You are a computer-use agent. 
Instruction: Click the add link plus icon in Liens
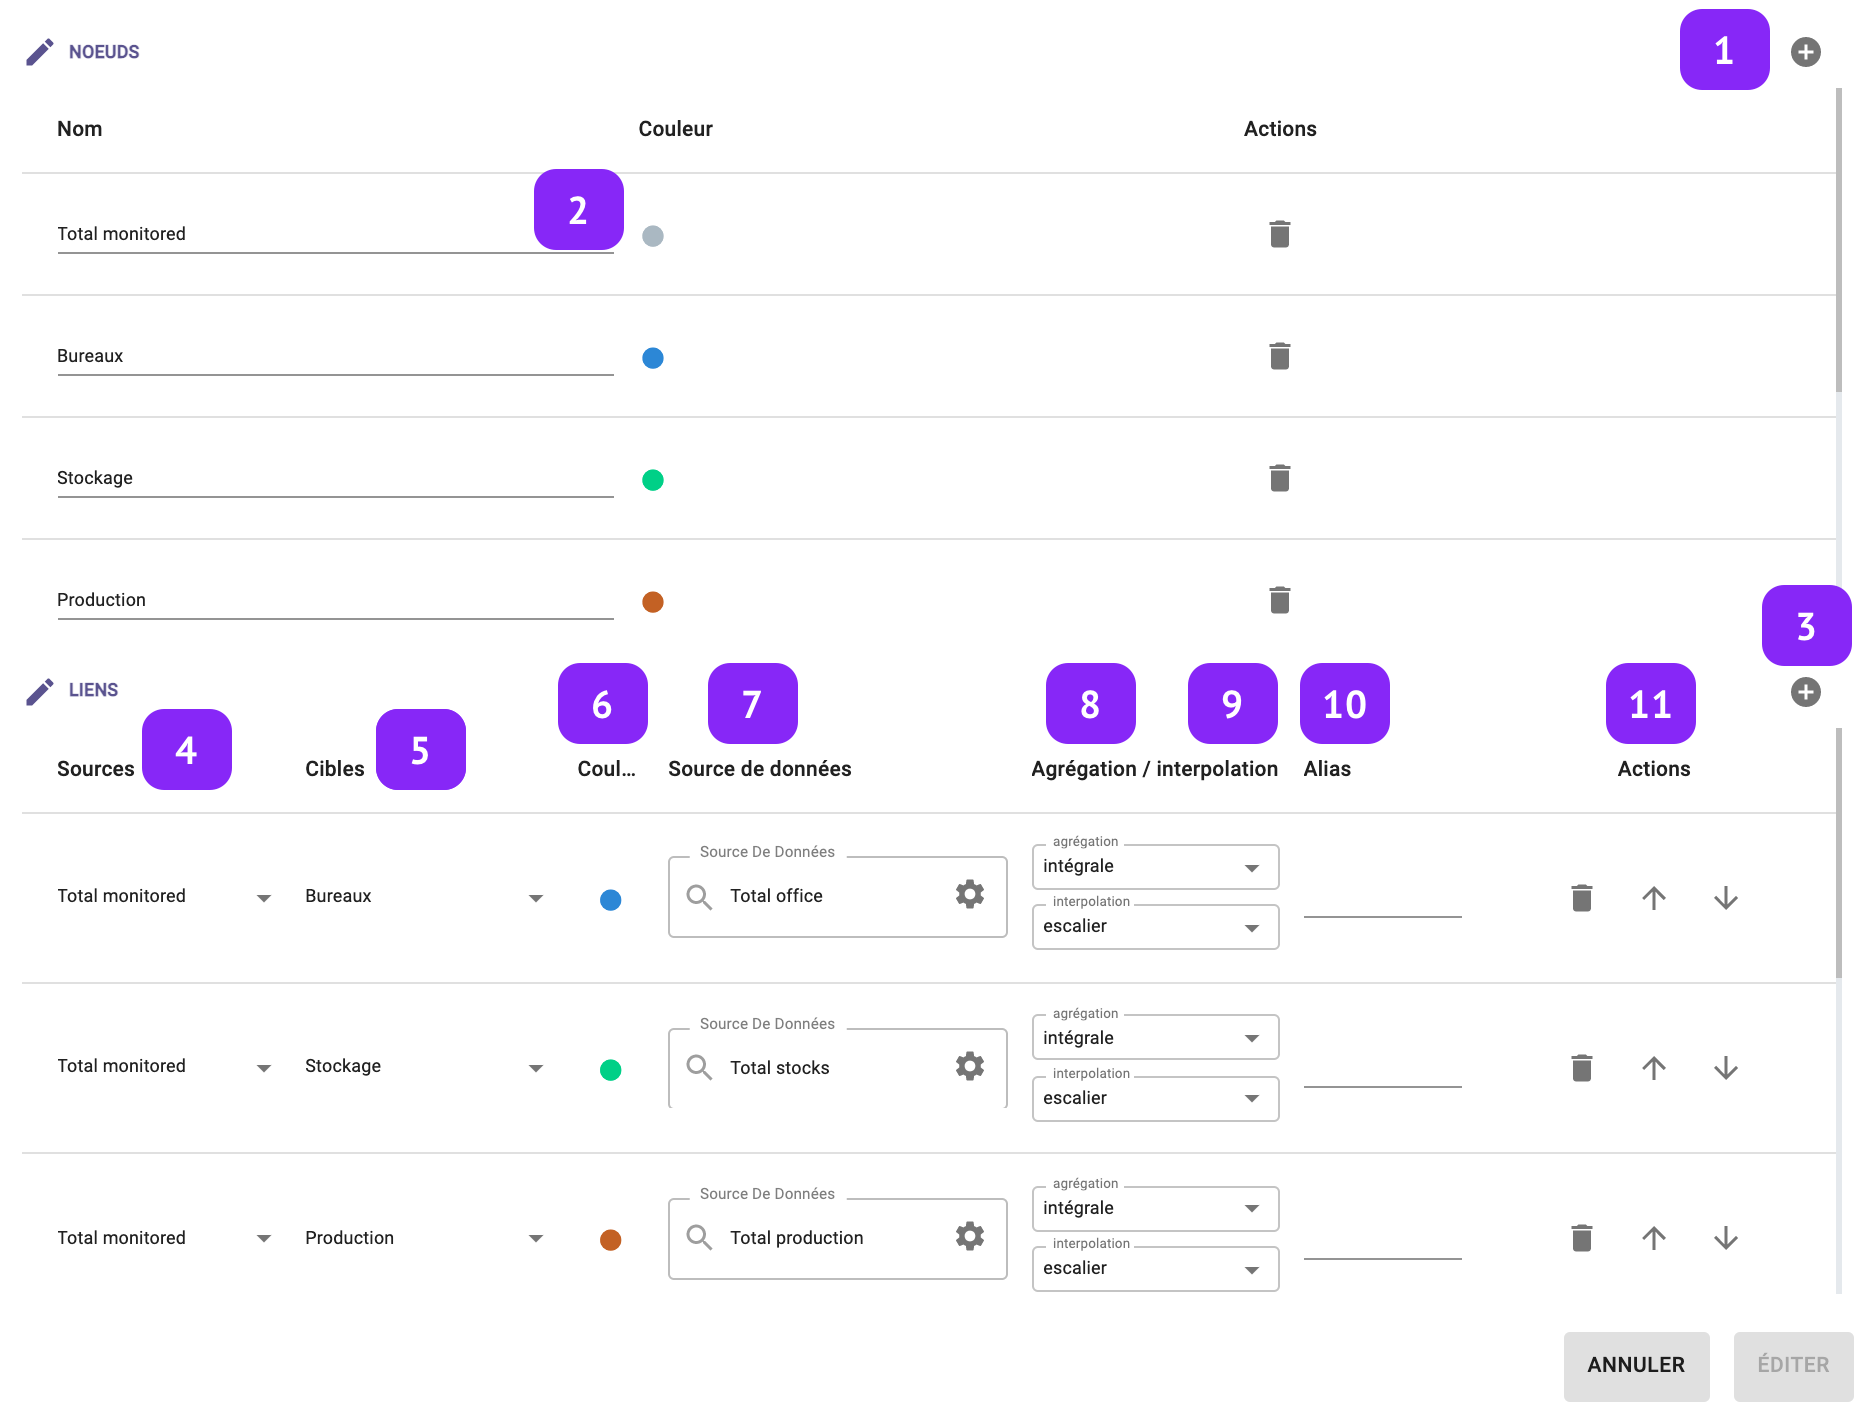(1805, 692)
